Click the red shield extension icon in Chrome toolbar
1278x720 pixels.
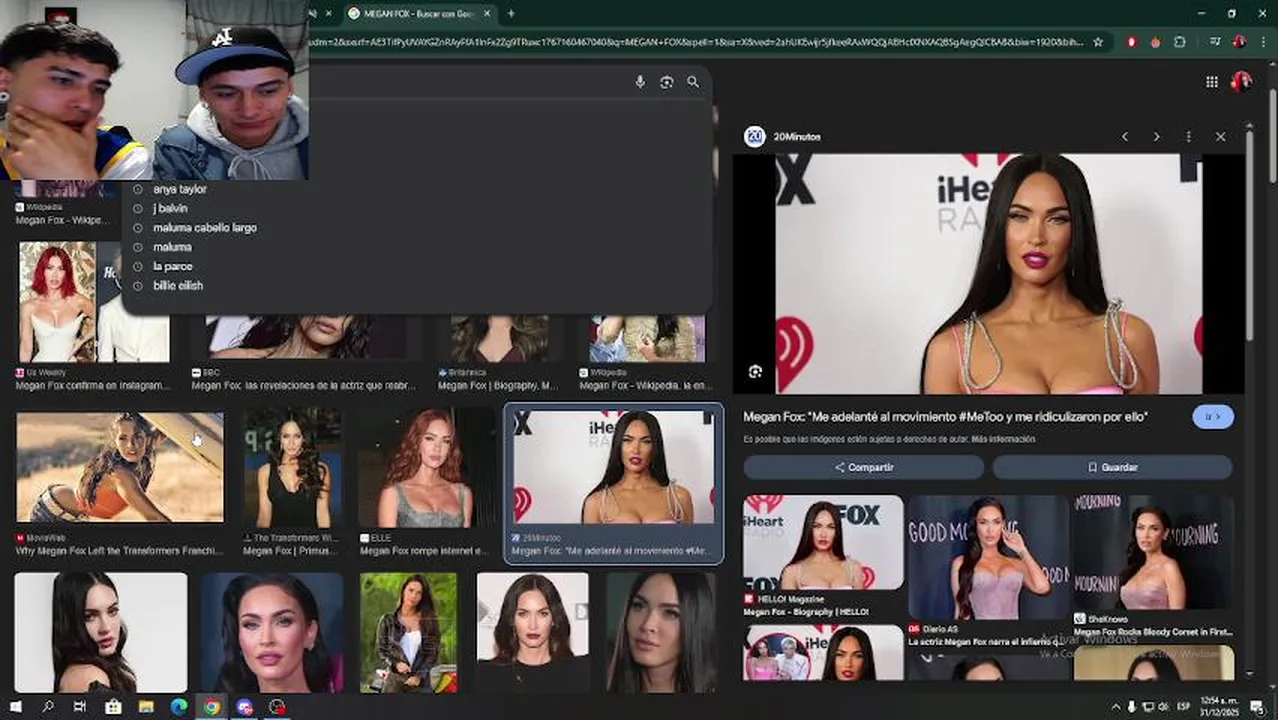1132,42
